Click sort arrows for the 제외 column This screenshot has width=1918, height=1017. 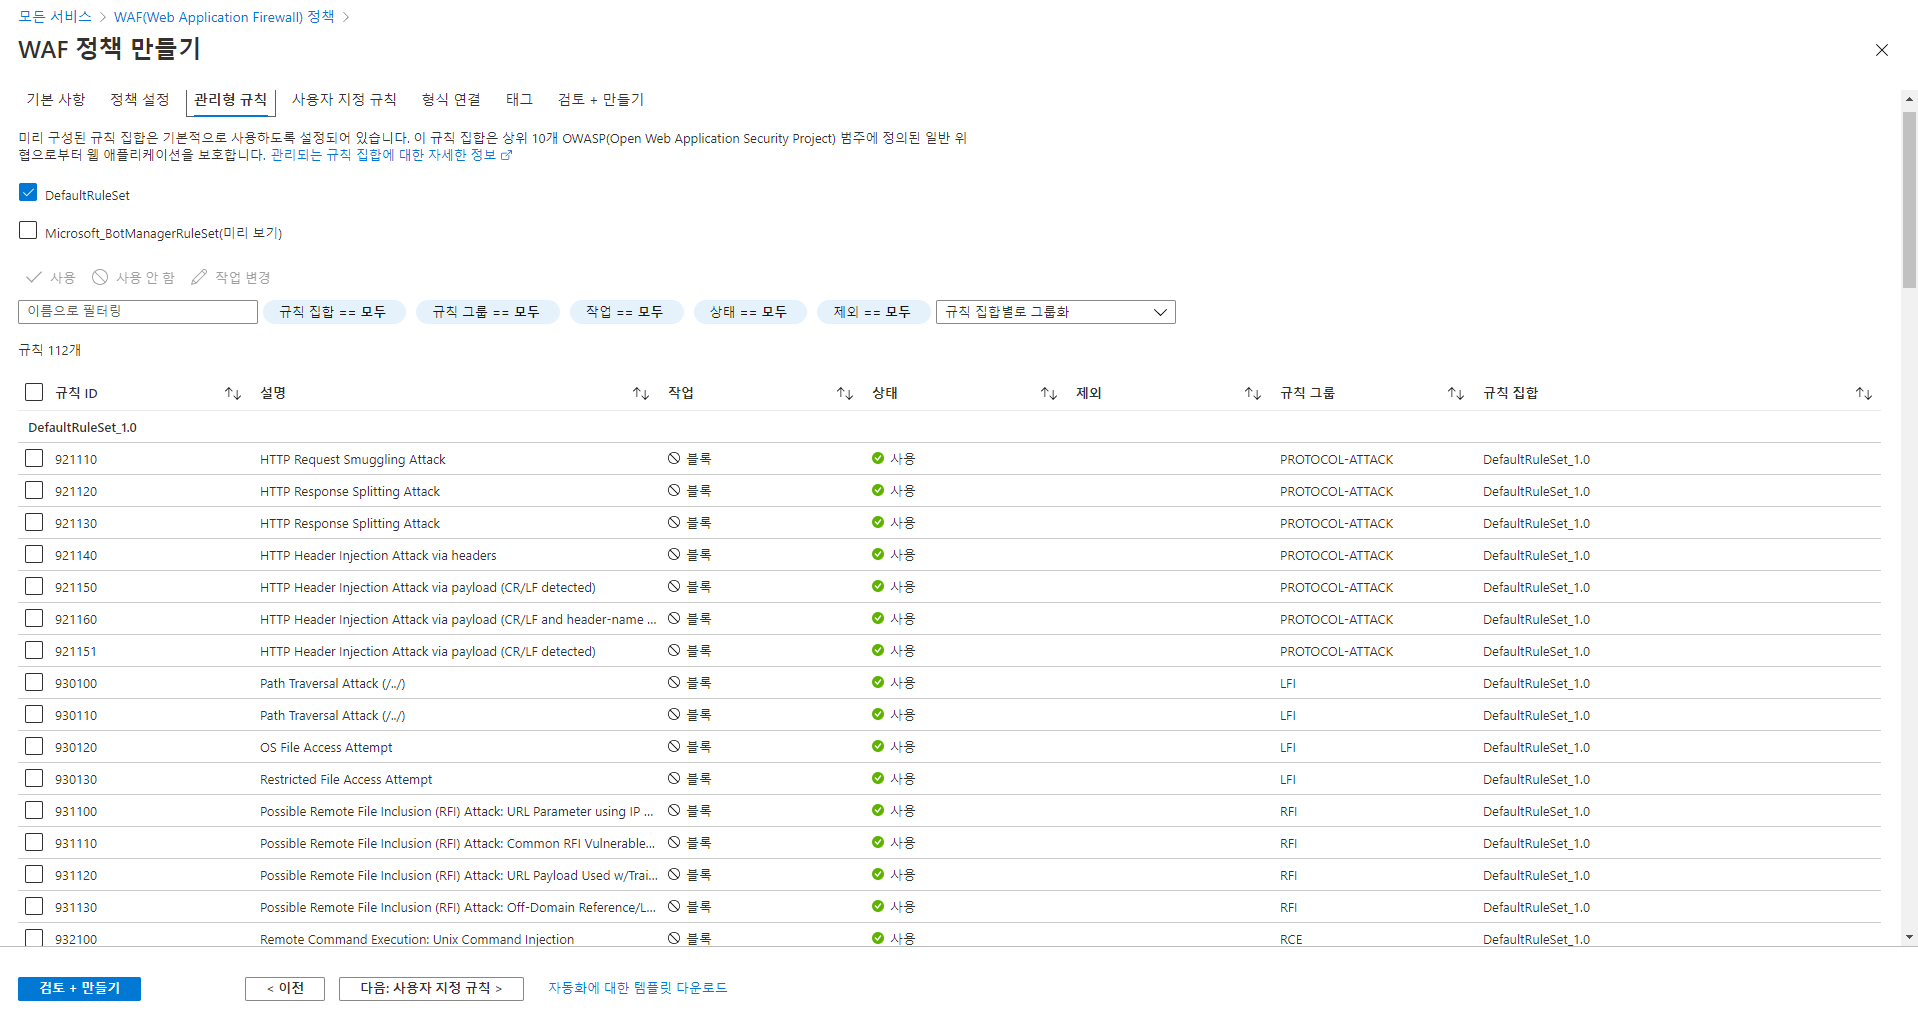pyautogui.click(x=1253, y=393)
